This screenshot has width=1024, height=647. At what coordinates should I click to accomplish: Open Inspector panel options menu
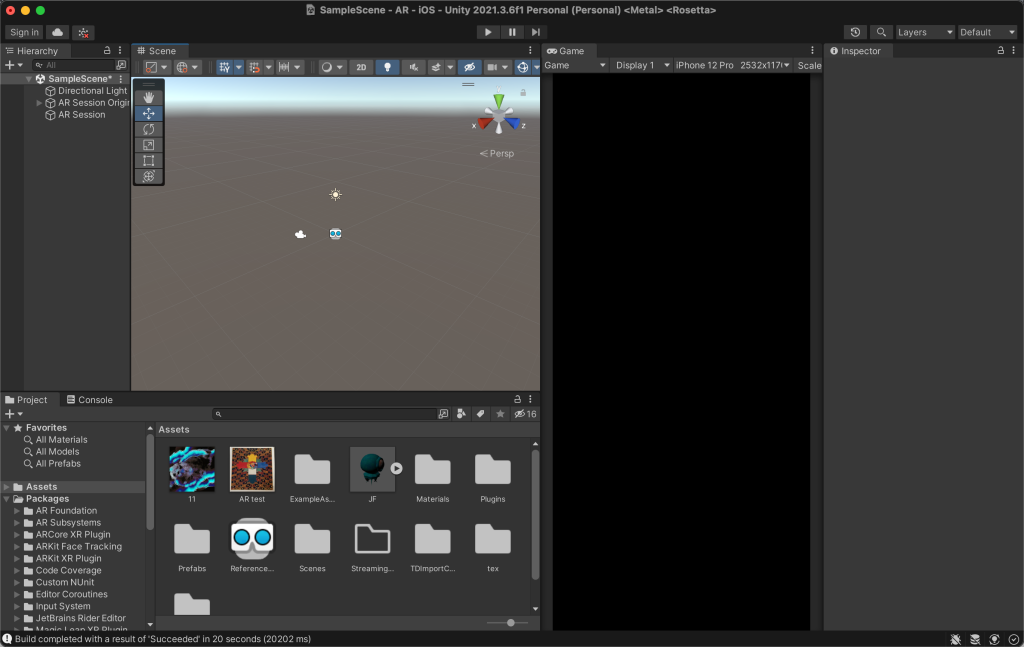1014,50
